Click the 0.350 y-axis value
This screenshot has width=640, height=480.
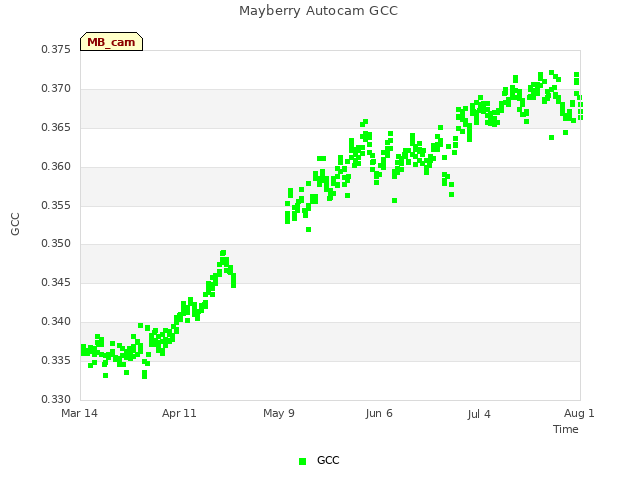pos(56,244)
